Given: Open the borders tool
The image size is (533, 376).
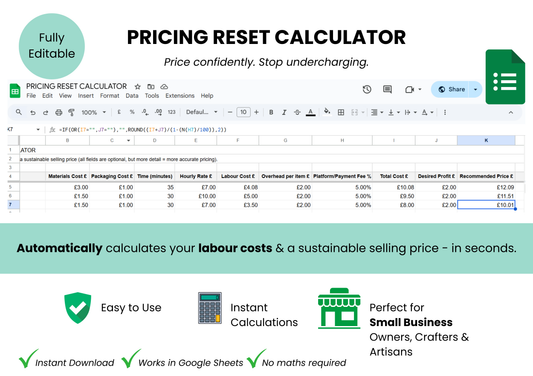Looking at the screenshot, I should click(341, 113).
